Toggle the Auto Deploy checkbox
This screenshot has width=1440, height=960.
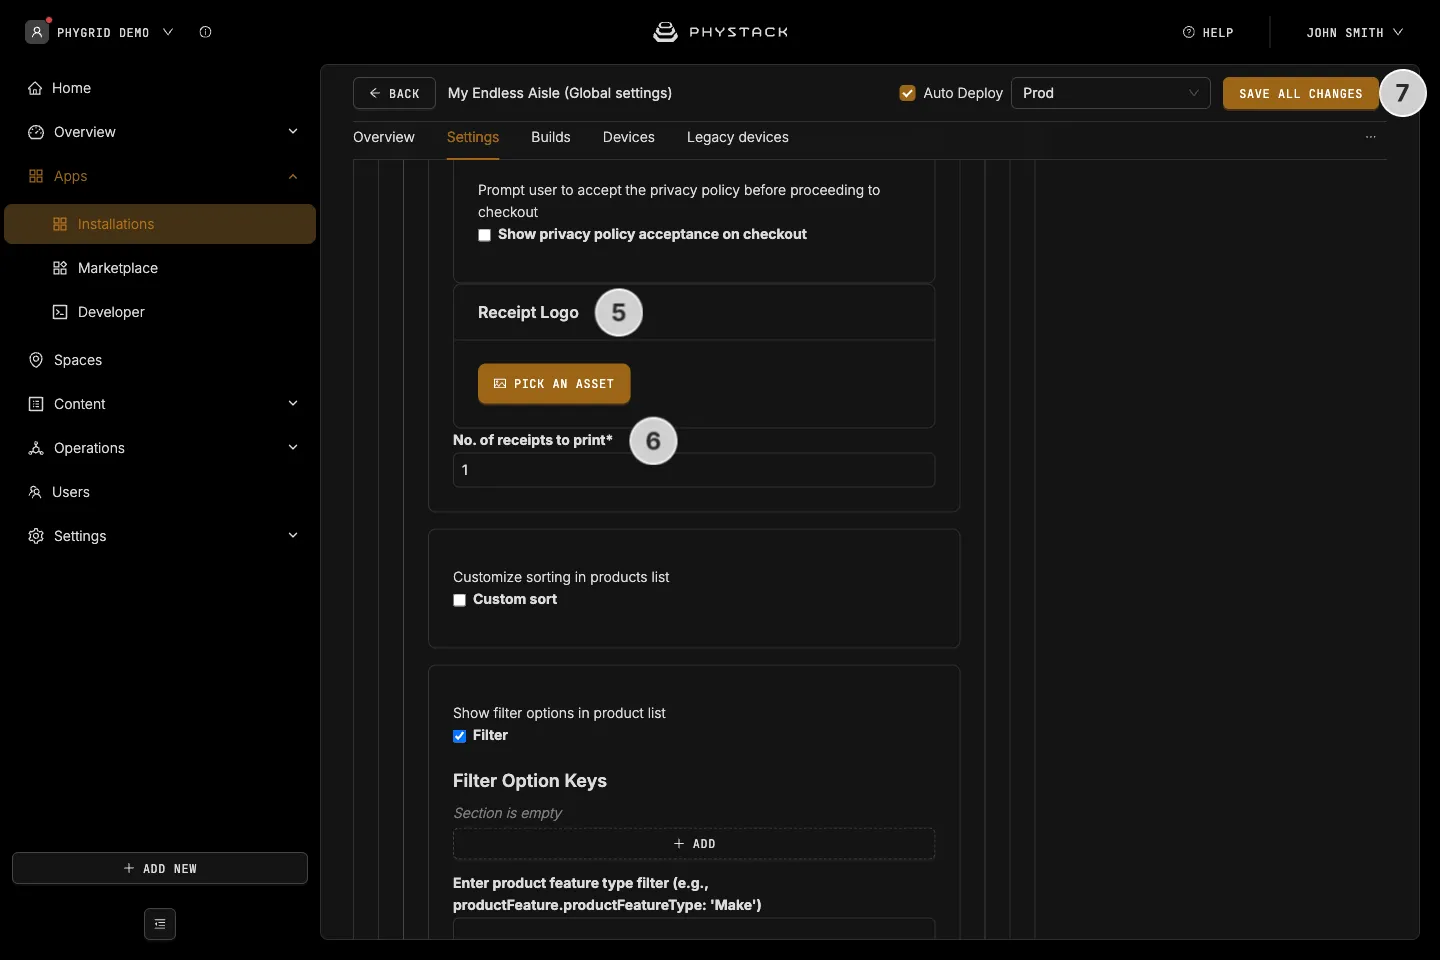coord(908,93)
